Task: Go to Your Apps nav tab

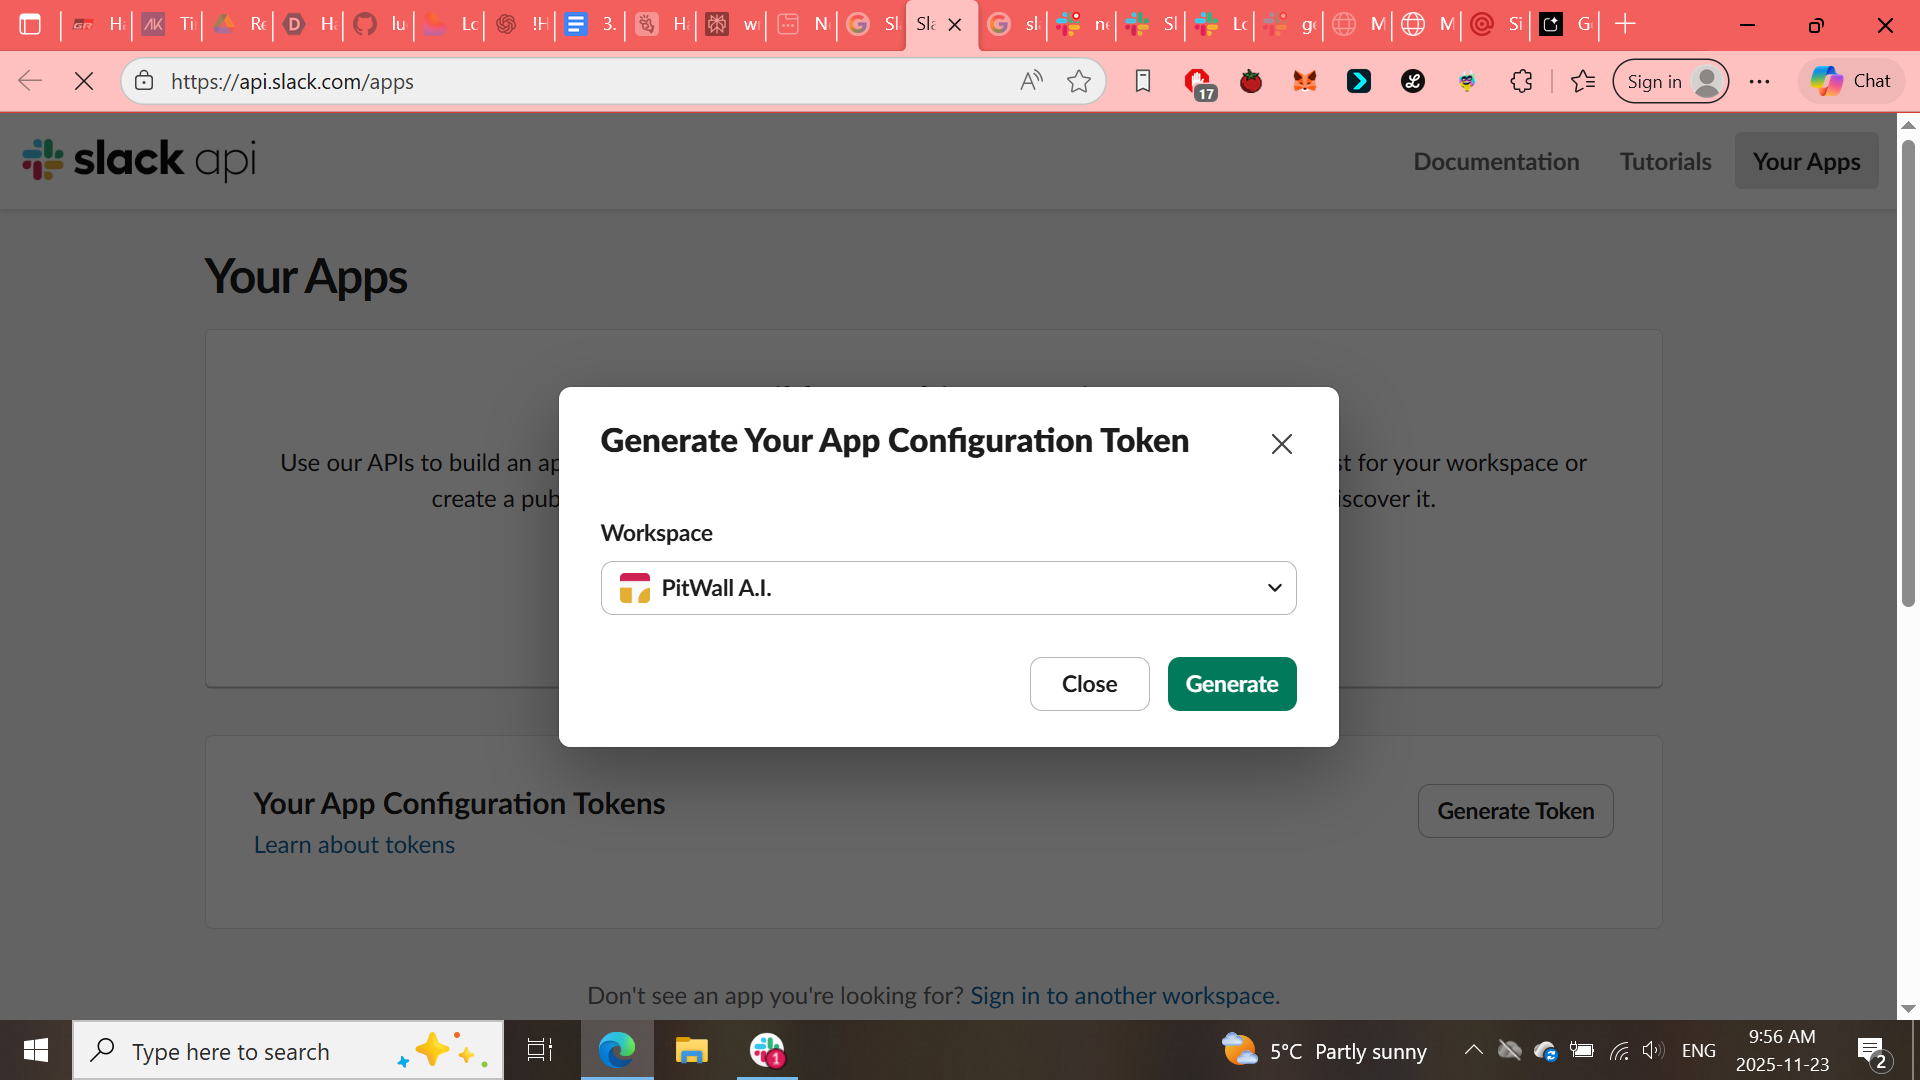Action: 1805,161
